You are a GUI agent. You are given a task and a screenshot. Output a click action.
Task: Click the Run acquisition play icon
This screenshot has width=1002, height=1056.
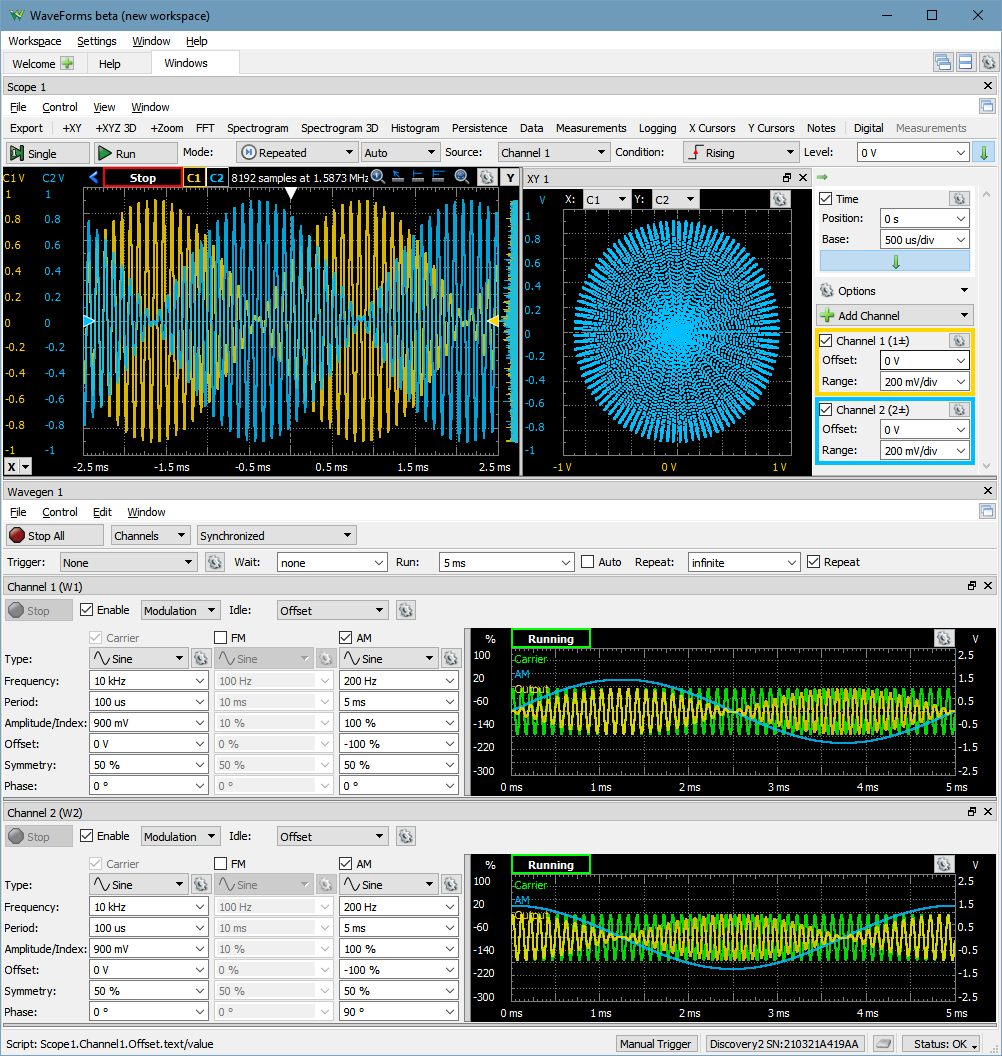tap(104, 153)
